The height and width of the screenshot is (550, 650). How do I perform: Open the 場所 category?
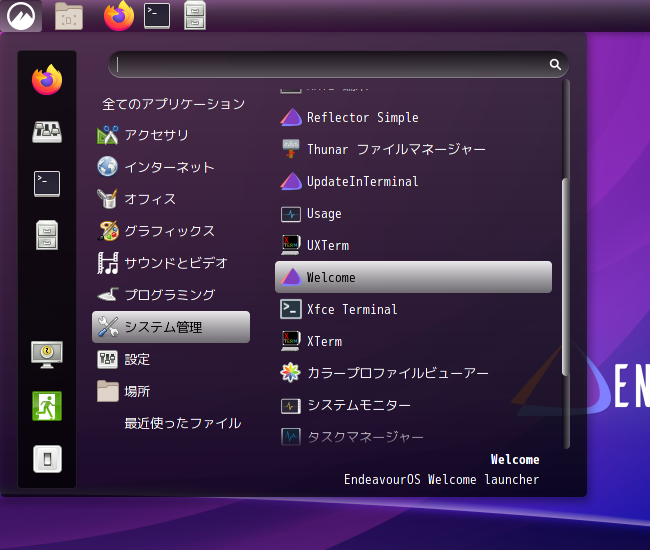(x=171, y=391)
